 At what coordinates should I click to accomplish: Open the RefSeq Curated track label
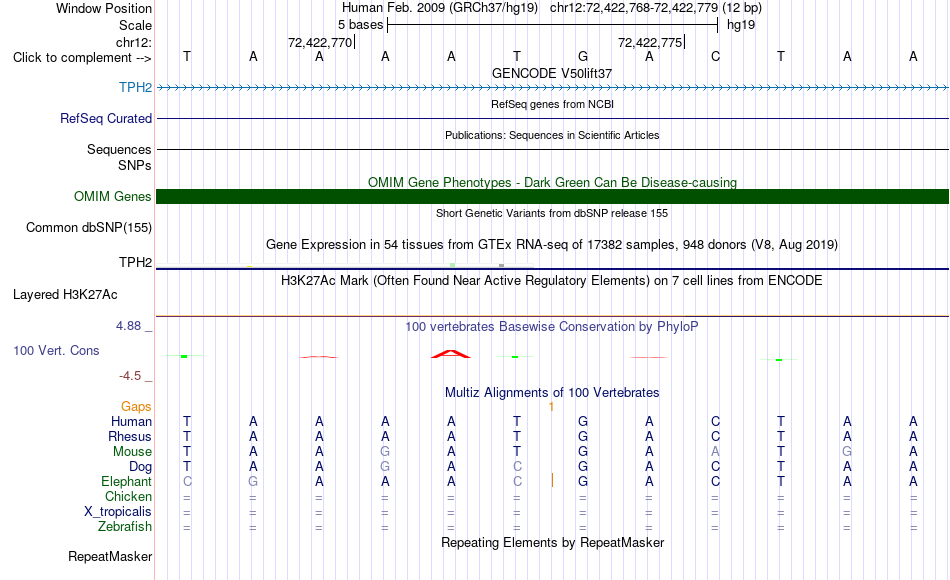pyautogui.click(x=105, y=118)
